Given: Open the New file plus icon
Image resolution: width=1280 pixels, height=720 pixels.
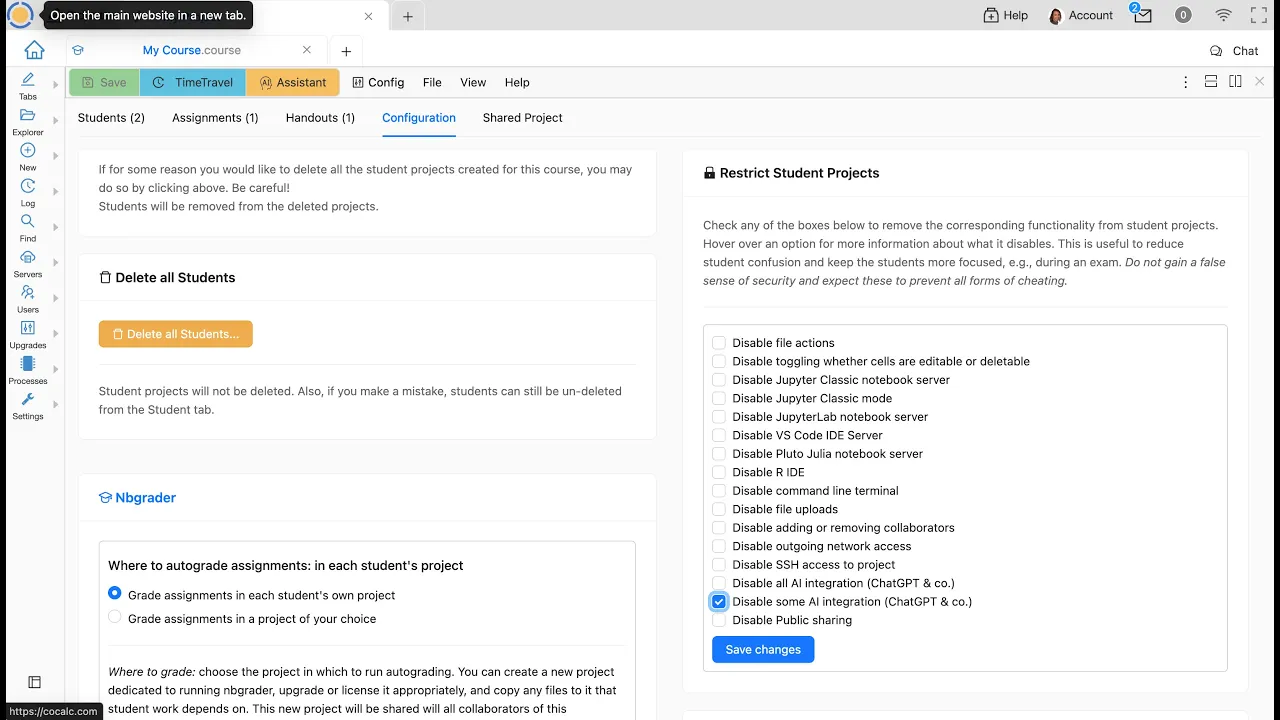Looking at the screenshot, I should [x=28, y=156].
